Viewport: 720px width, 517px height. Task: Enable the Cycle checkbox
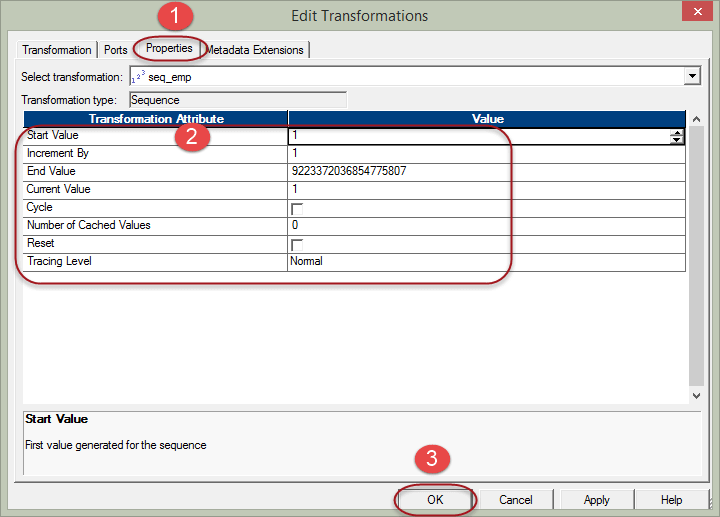point(296,208)
